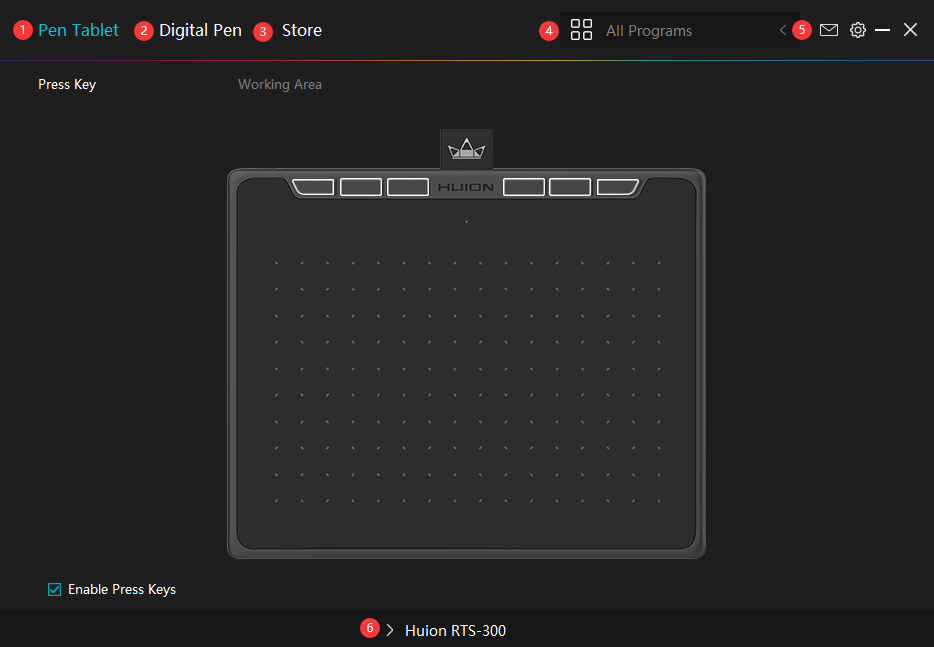Image resolution: width=934 pixels, height=647 pixels.
Task: Minimize the Huion driver window
Action: pos(883,30)
